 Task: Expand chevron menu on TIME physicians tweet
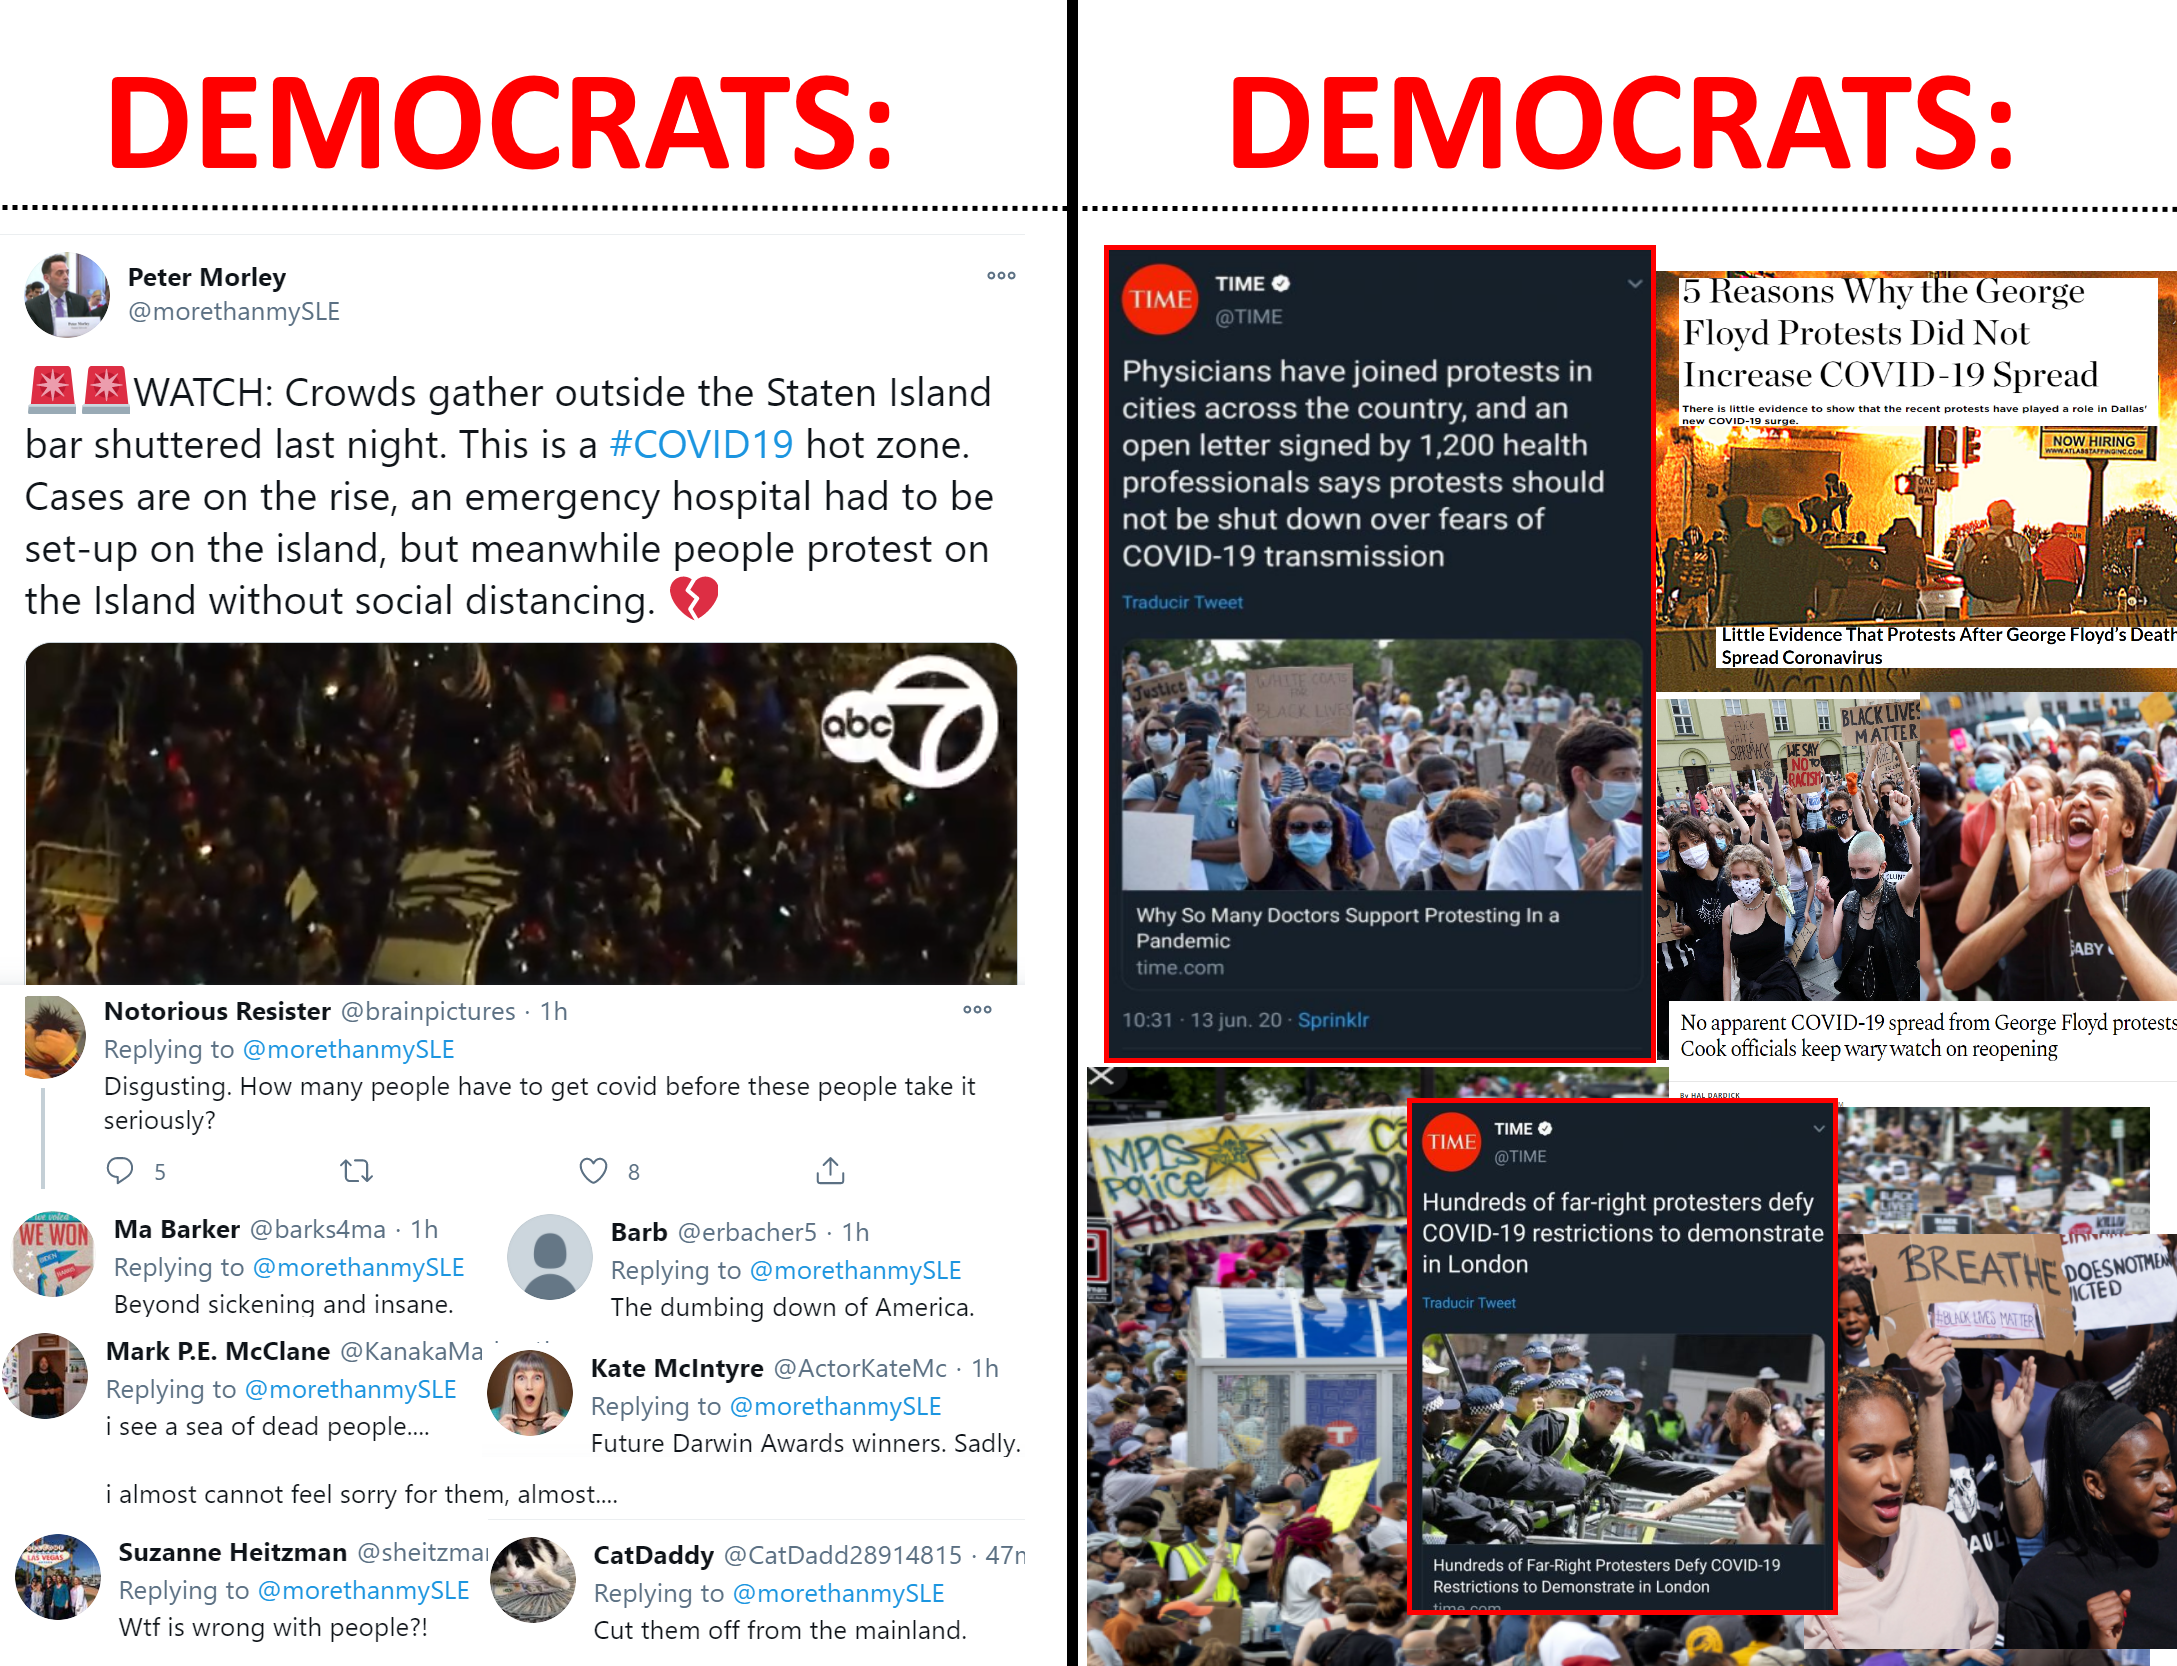[x=1634, y=284]
